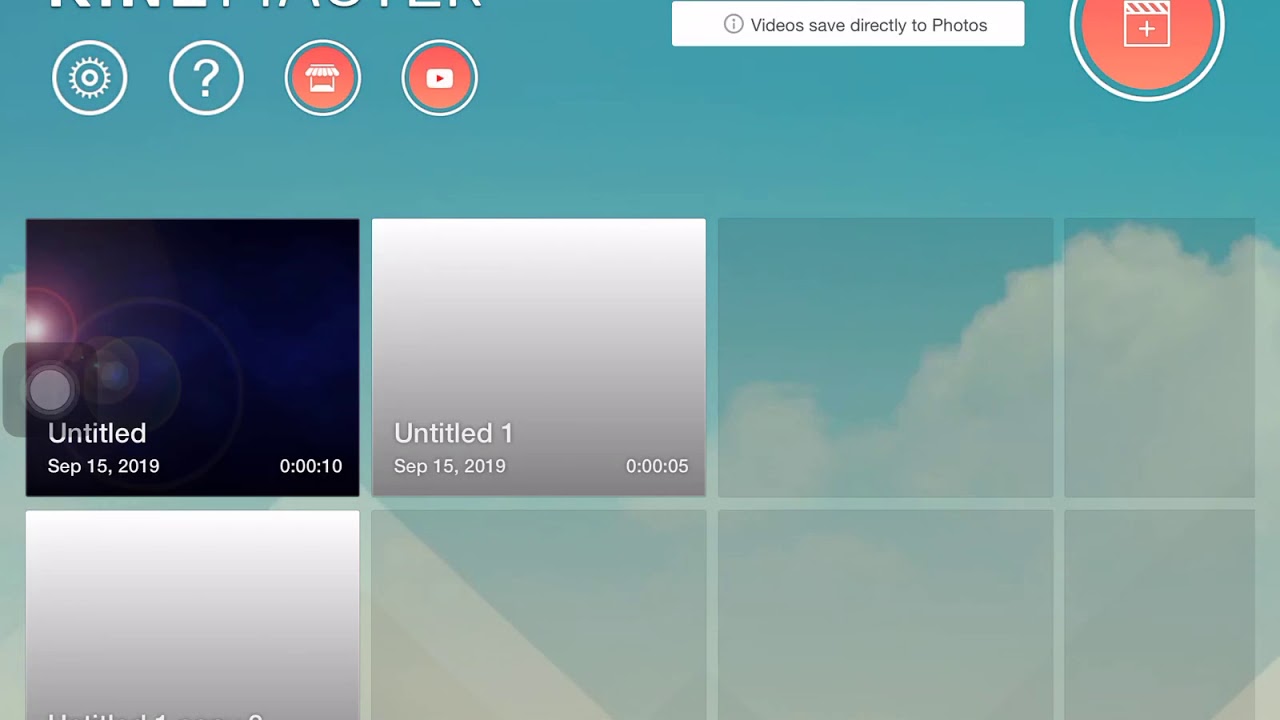Open the YouTube channel icon
Screen dimensions: 1280x720
tap(440, 78)
